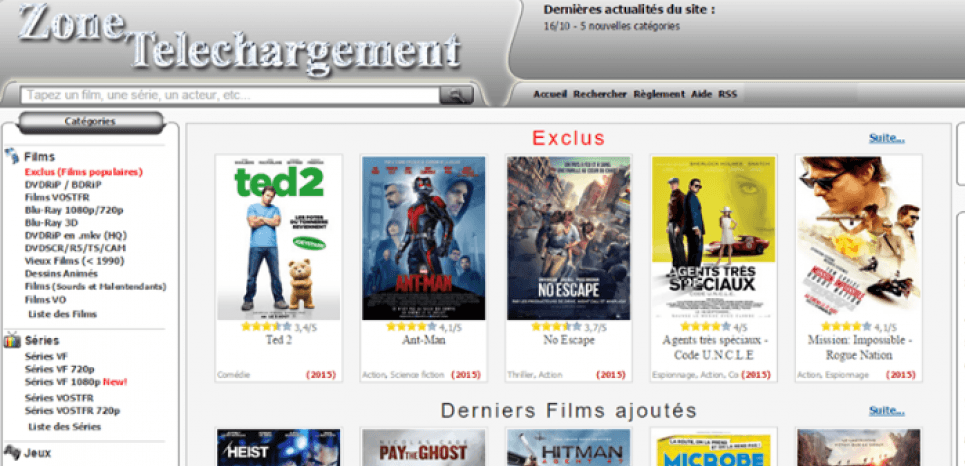Open Dessins Animés category
This screenshot has width=965, height=466.
[61, 273]
